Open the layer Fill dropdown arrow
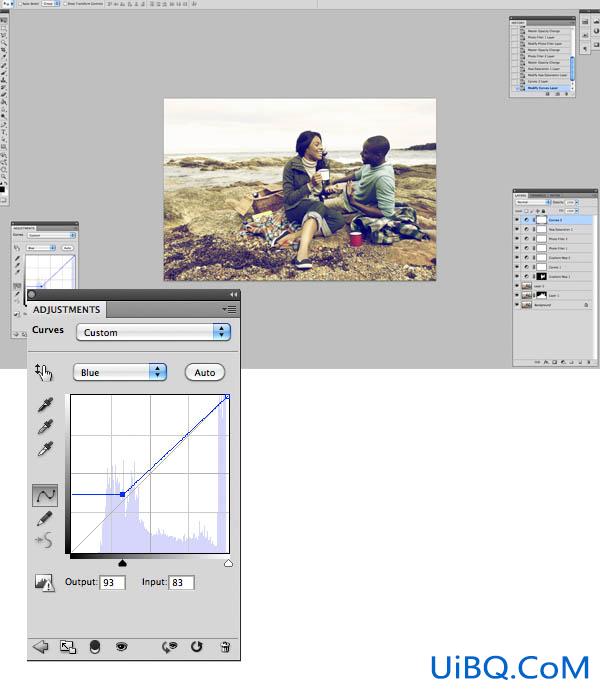This screenshot has height=692, width=600. click(577, 211)
